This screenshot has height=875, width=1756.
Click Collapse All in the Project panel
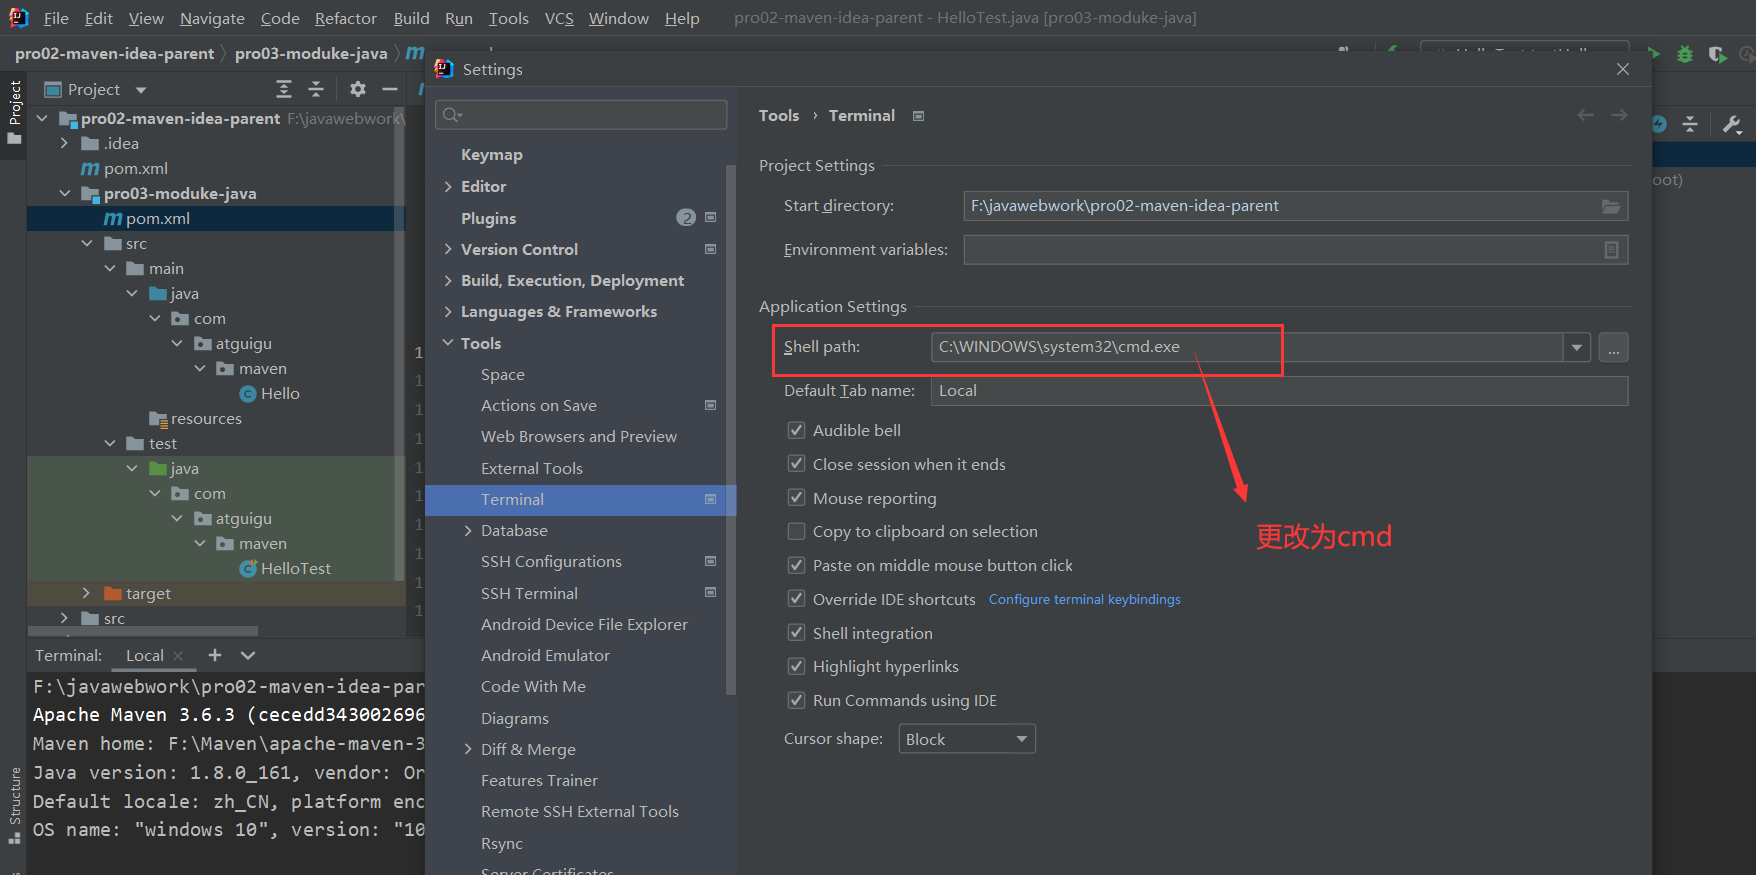coord(316,89)
